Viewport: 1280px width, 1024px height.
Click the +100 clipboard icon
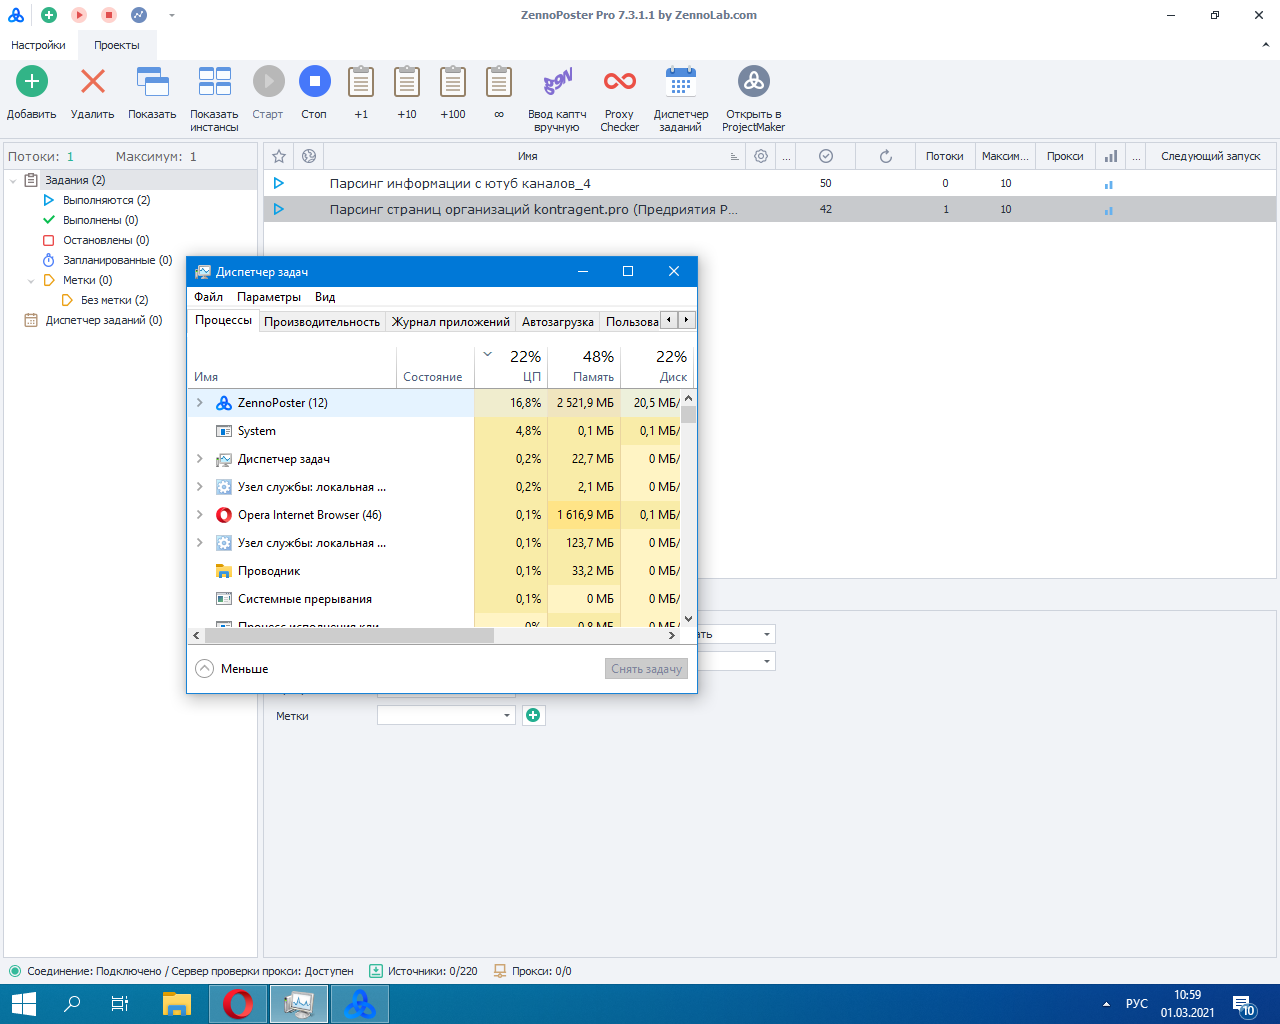453,81
